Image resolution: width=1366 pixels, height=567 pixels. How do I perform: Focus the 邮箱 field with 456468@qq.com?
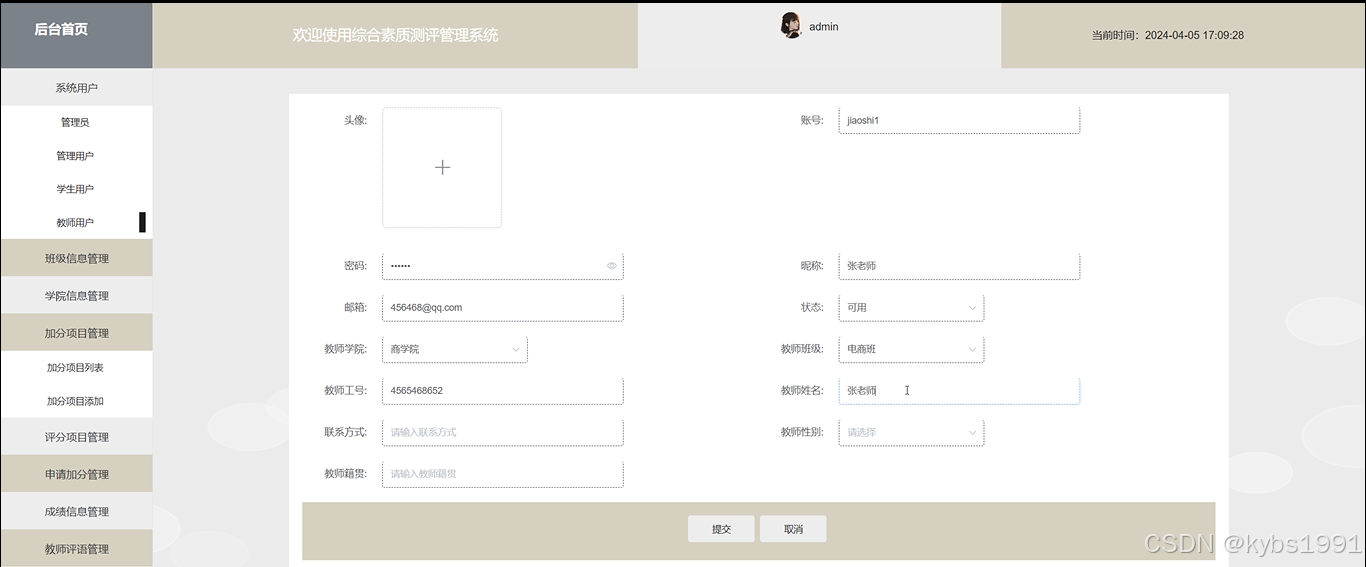[x=502, y=308]
